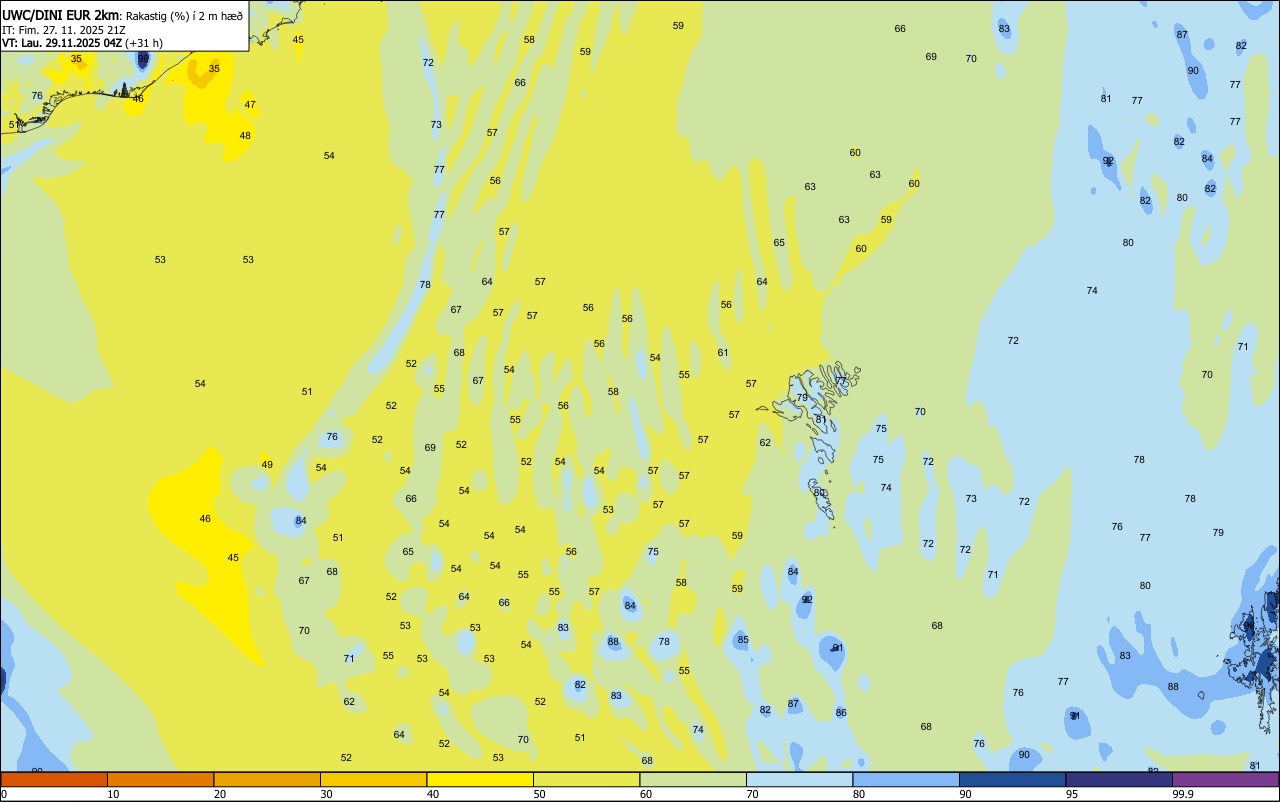Image resolution: width=1280 pixels, height=802 pixels.
Task: Click the map humidity value 86
Action: [841, 713]
